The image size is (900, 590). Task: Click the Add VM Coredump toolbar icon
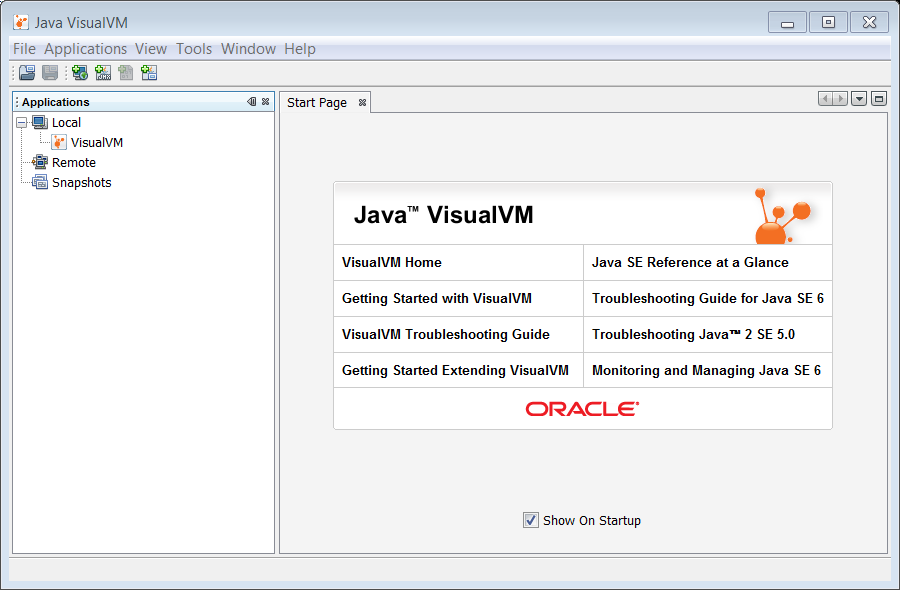tap(126, 73)
